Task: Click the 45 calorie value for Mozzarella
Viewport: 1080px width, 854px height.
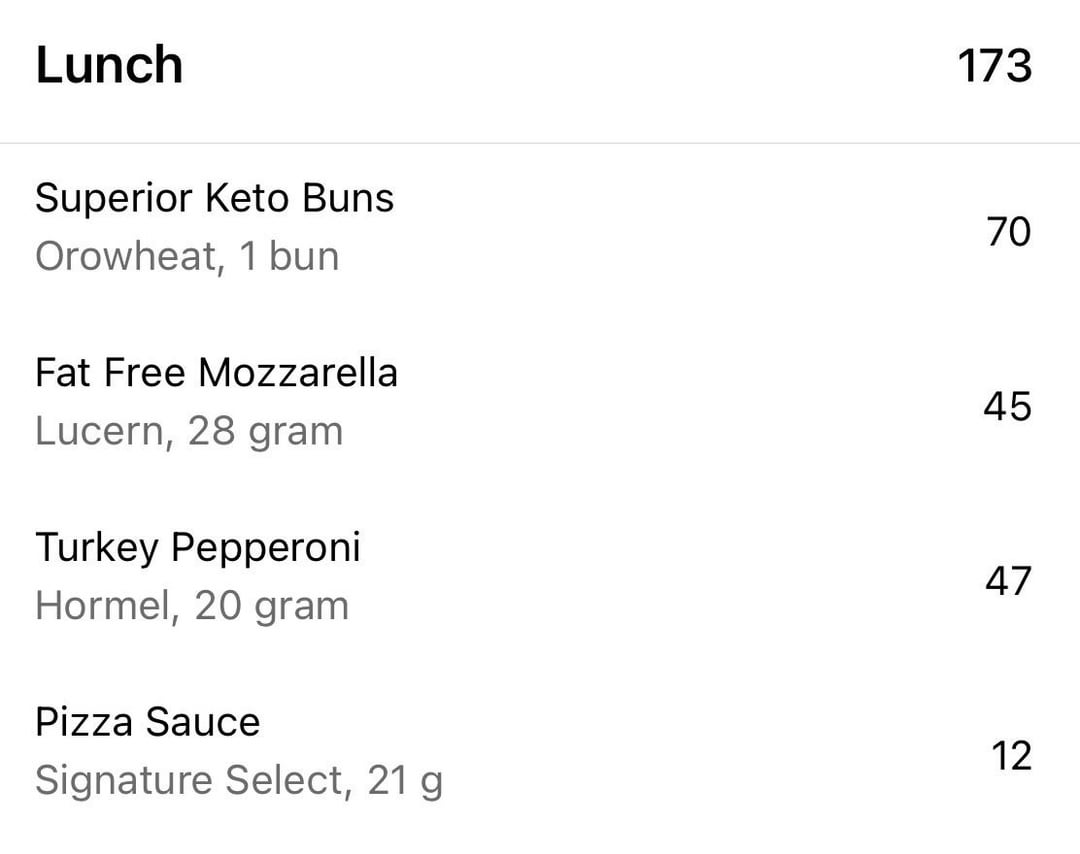Action: (1007, 406)
